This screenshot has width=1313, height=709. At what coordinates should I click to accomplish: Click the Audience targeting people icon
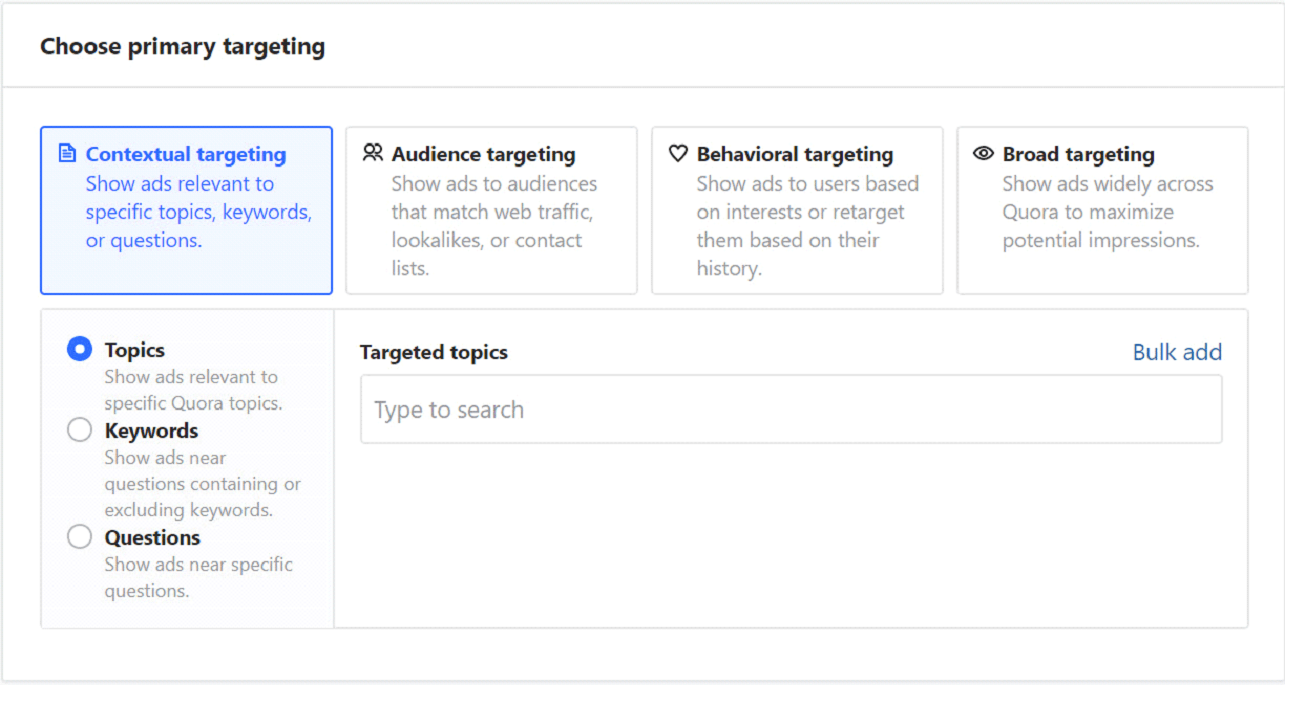click(x=373, y=153)
